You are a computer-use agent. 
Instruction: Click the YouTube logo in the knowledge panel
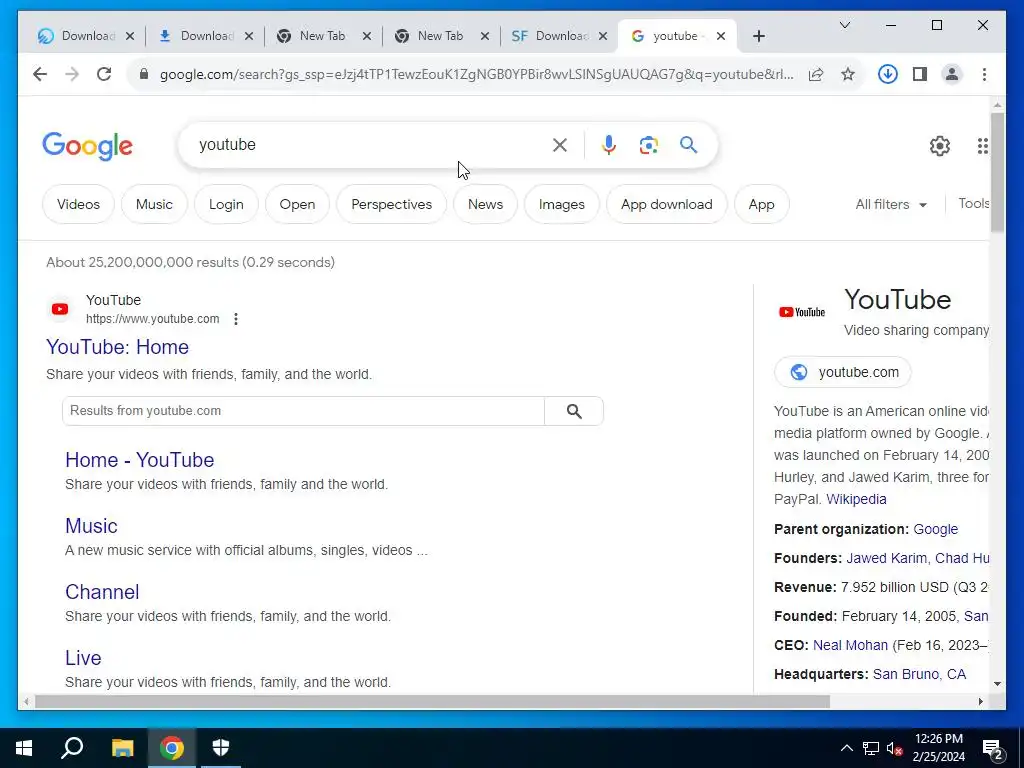point(802,312)
